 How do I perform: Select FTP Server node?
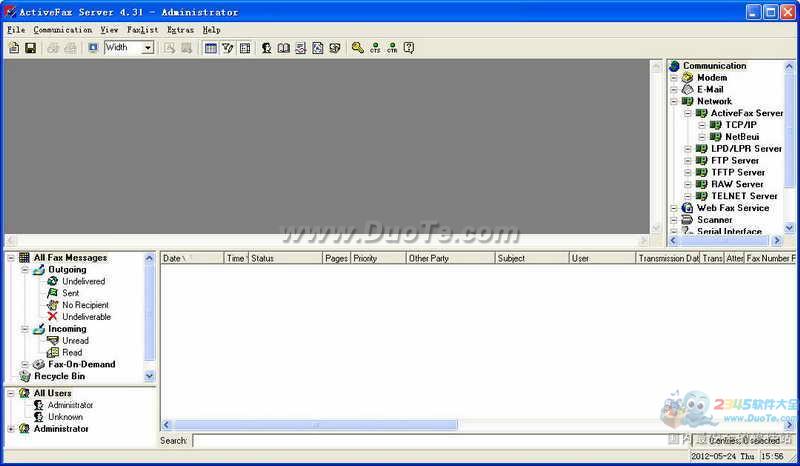coord(735,160)
